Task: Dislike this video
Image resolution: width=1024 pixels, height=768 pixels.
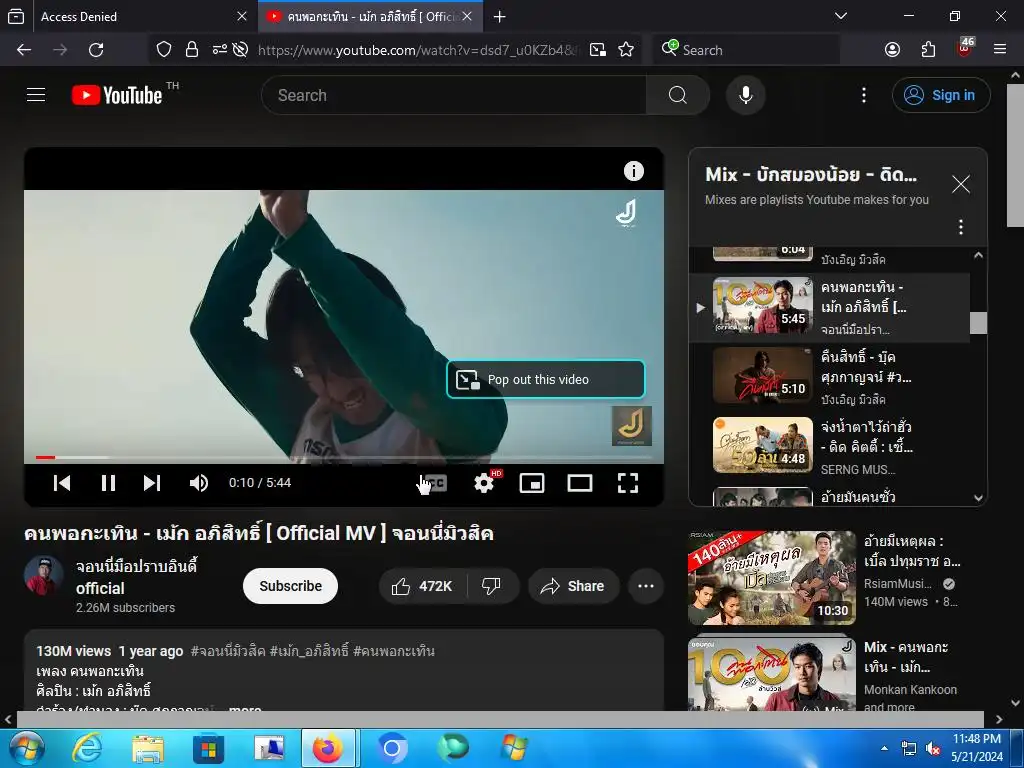Action: pos(491,586)
